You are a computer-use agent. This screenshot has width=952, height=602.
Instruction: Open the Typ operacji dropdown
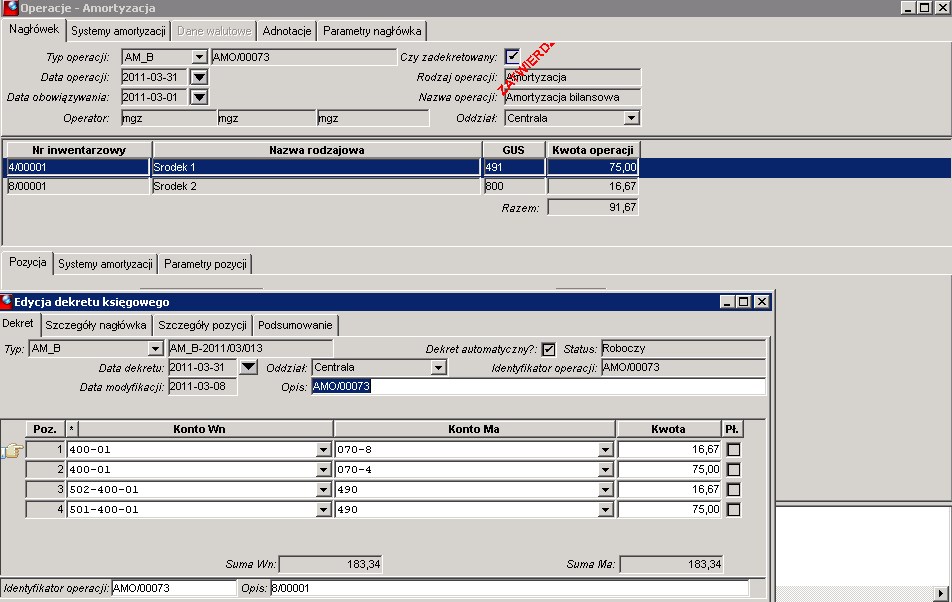point(199,57)
